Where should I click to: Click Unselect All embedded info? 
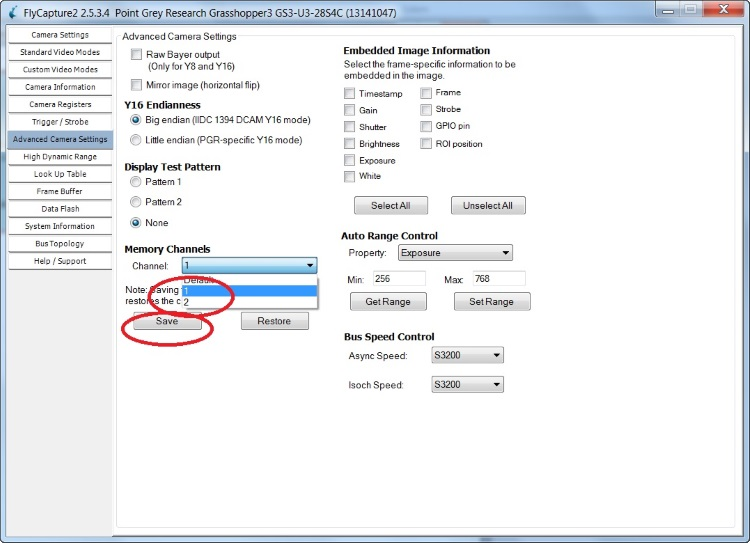488,206
